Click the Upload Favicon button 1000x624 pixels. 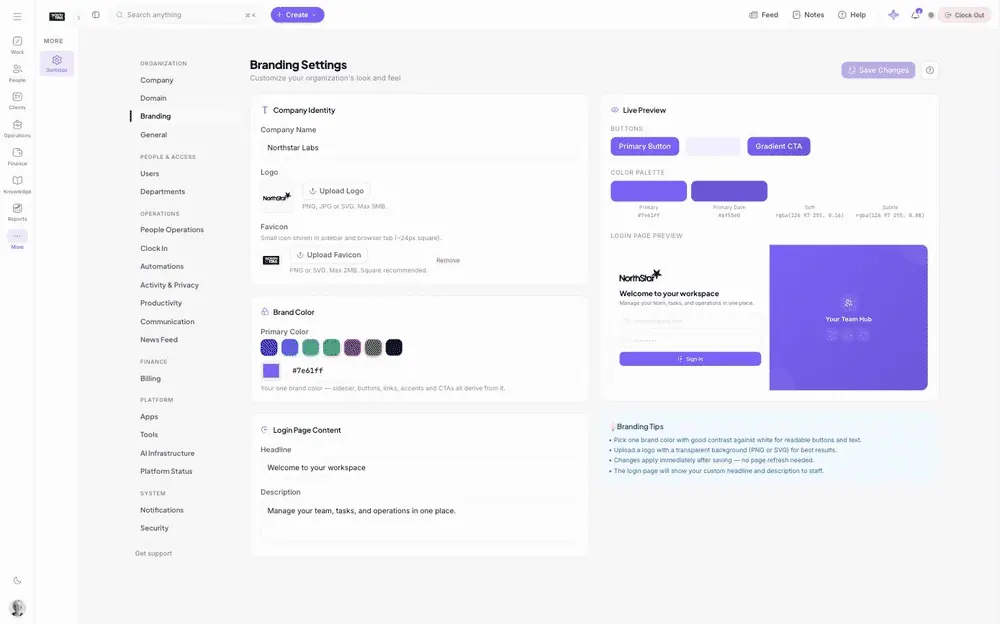pyautogui.click(x=328, y=255)
